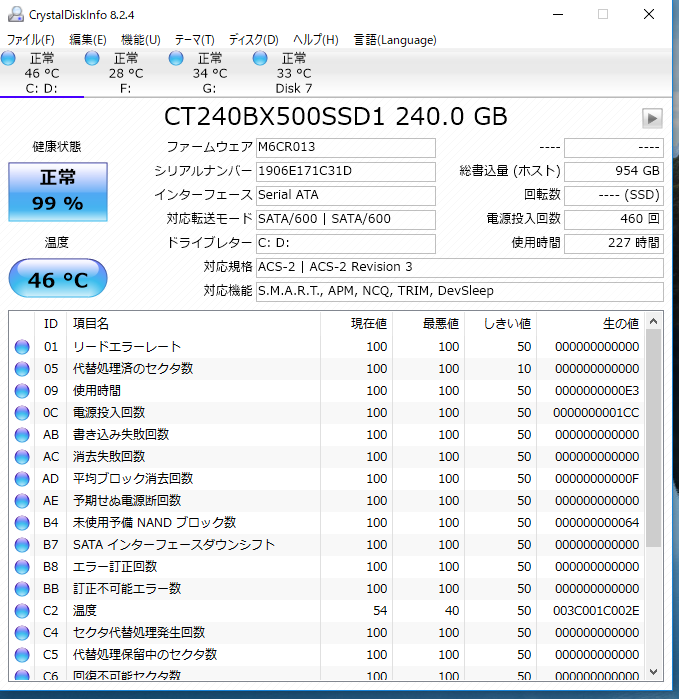Click status icon of B4 未使用予備 NAND row
Screen dimensions: 679x699
pos(22,523)
